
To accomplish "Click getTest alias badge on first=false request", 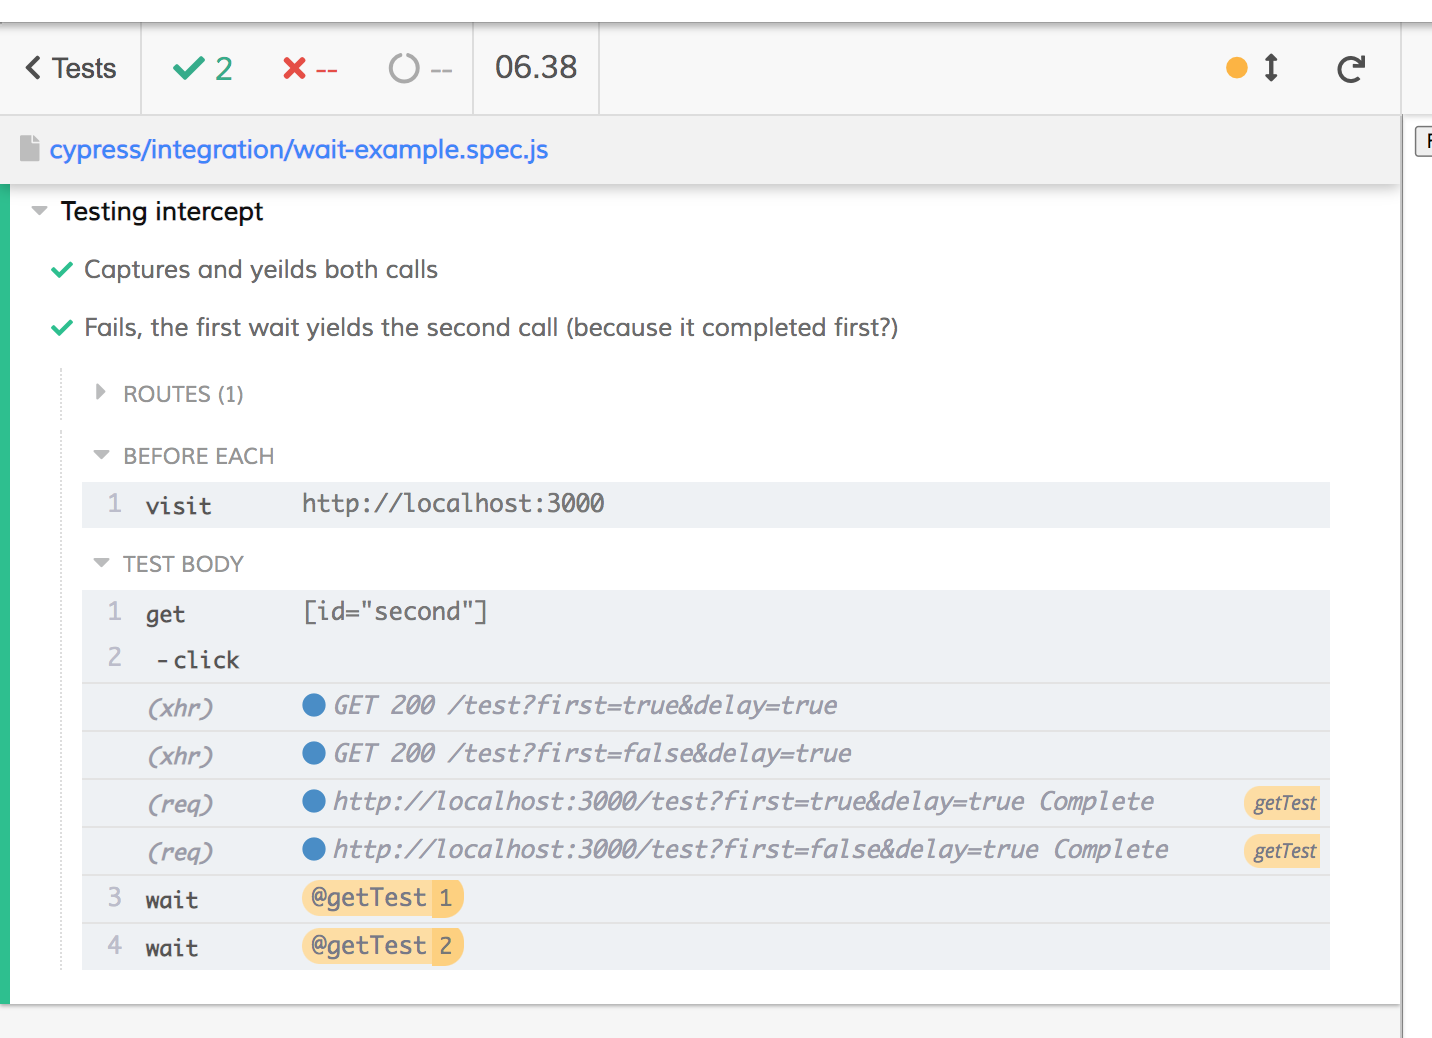I will click(1284, 851).
